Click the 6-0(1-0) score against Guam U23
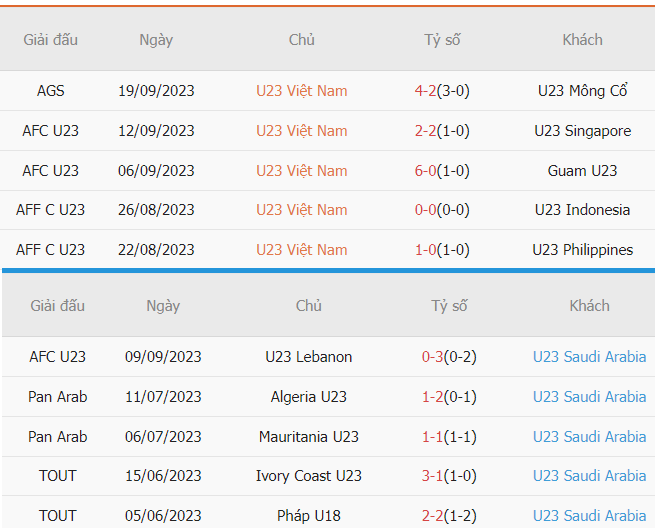The height and width of the screenshot is (528, 655). click(442, 171)
